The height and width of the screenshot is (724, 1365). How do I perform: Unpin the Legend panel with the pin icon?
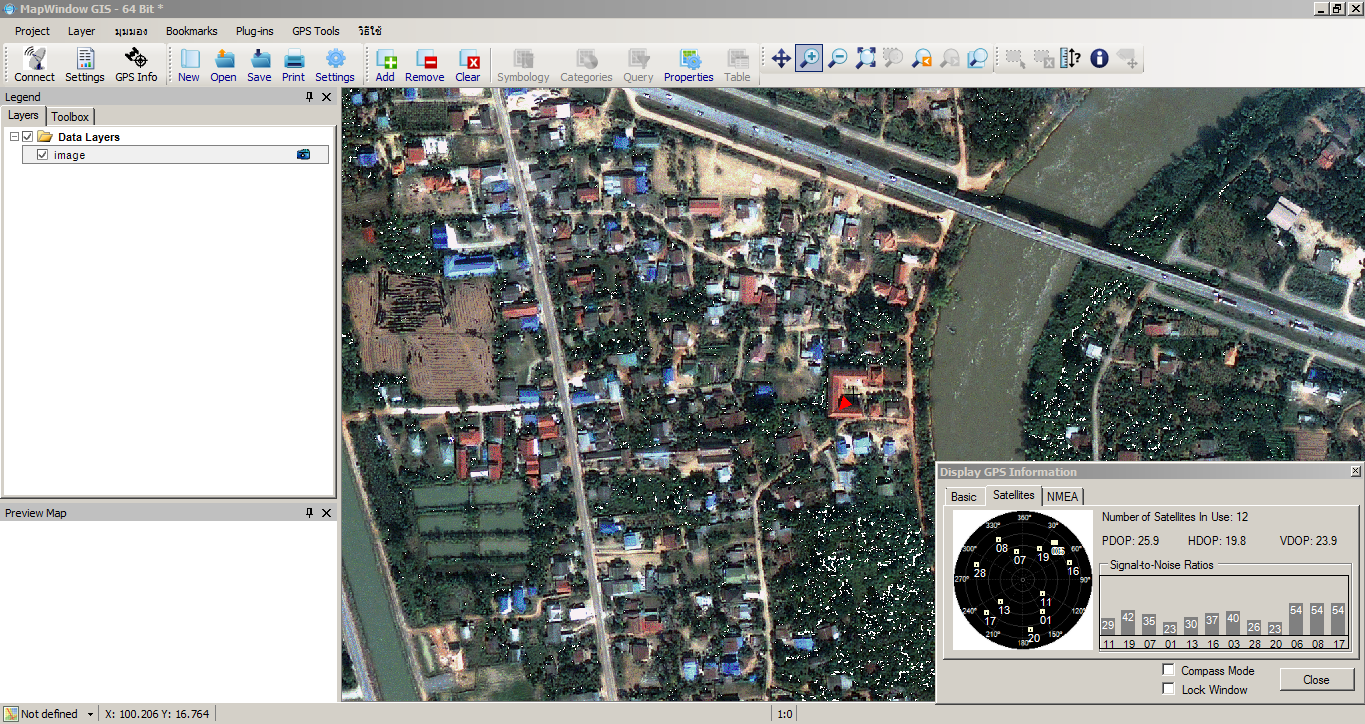coord(310,96)
